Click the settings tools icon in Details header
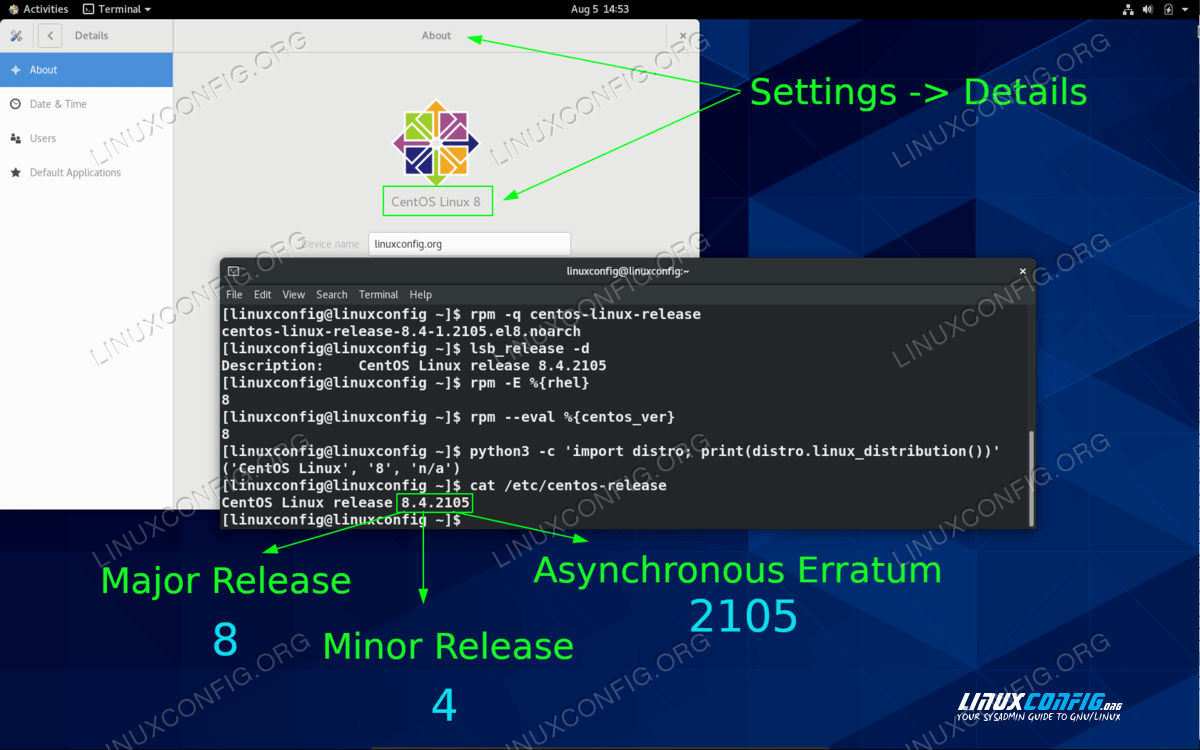The height and width of the screenshot is (750, 1200). (x=16, y=36)
